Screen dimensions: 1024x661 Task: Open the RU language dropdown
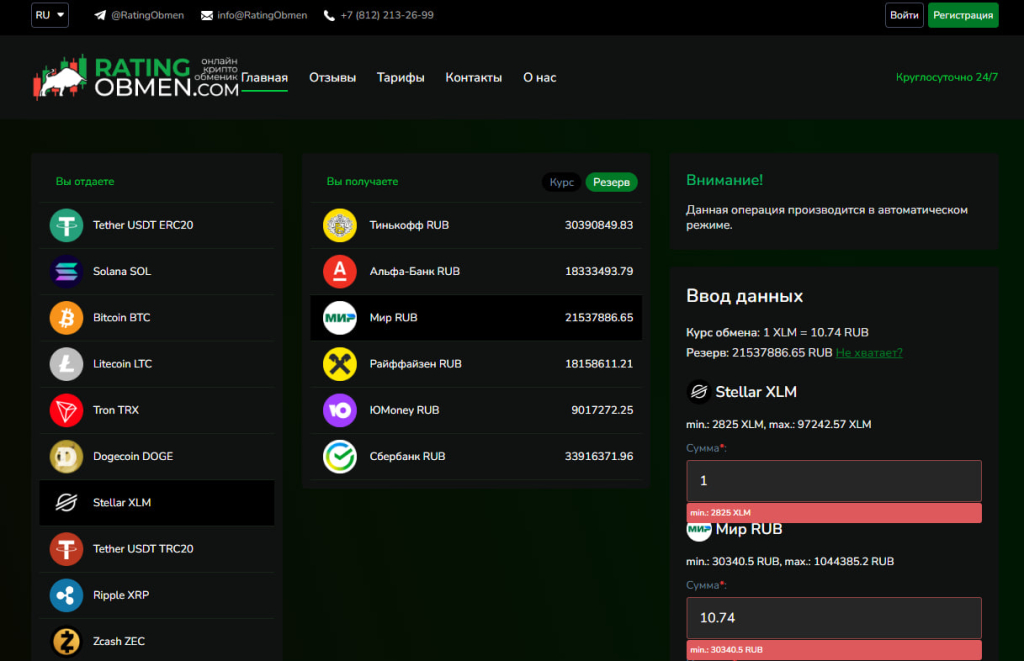50,15
